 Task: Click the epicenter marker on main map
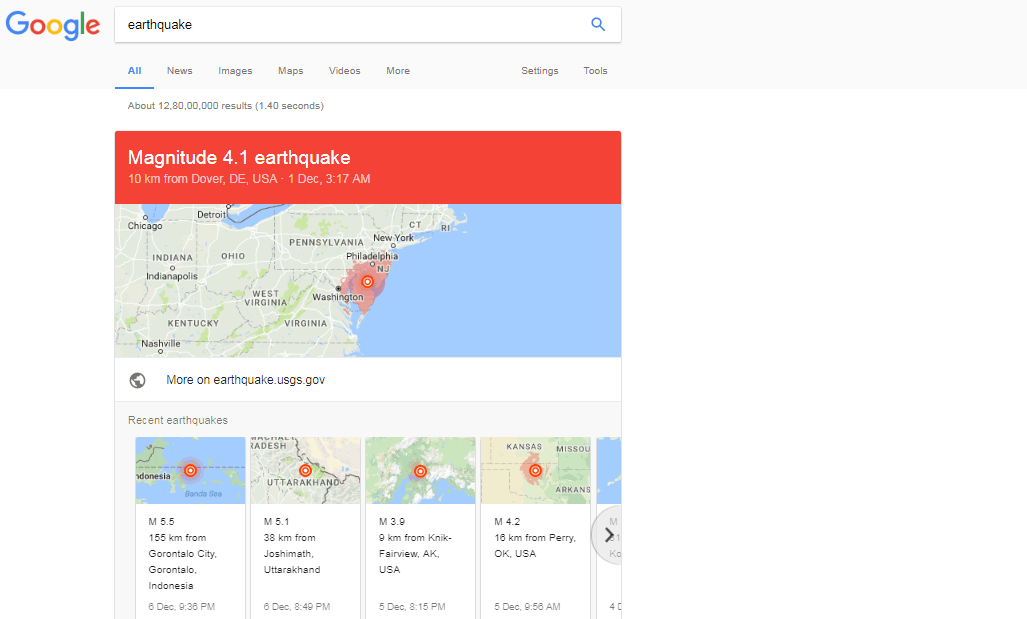point(367,282)
